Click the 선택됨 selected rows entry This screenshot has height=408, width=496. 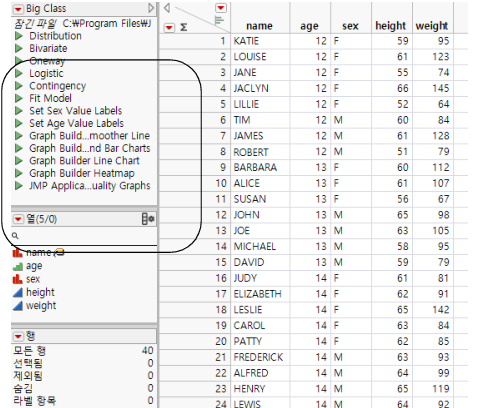click(28, 363)
